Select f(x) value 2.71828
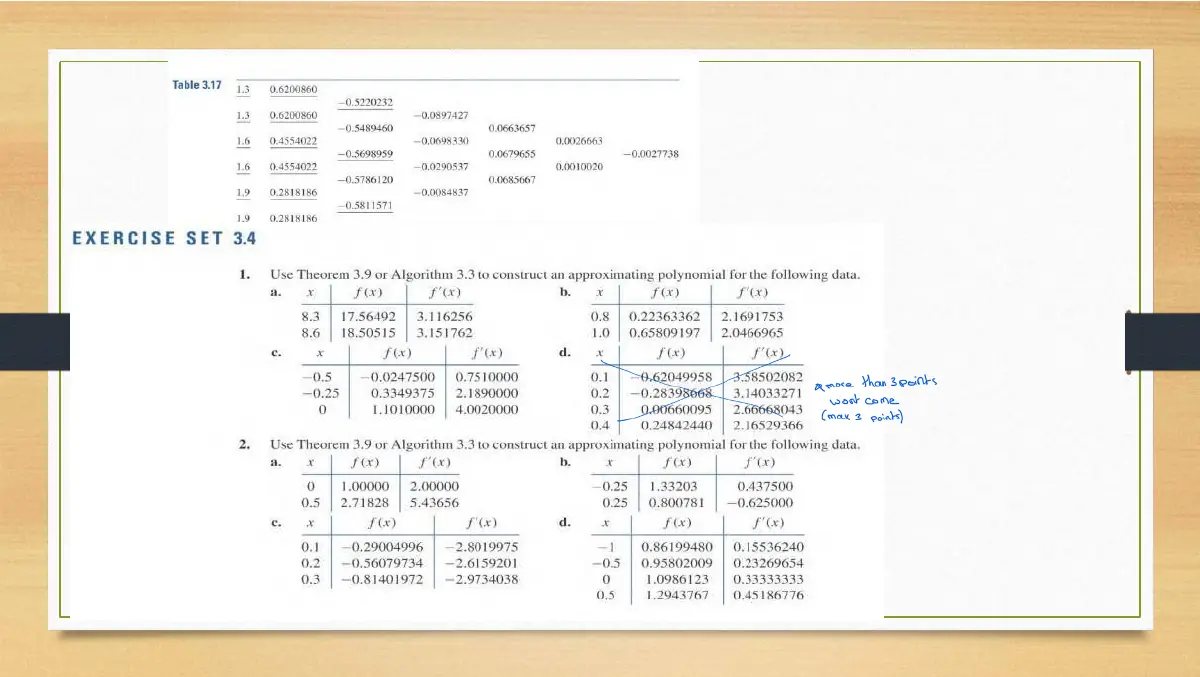Viewport: 1200px width, 677px height. coord(364,502)
